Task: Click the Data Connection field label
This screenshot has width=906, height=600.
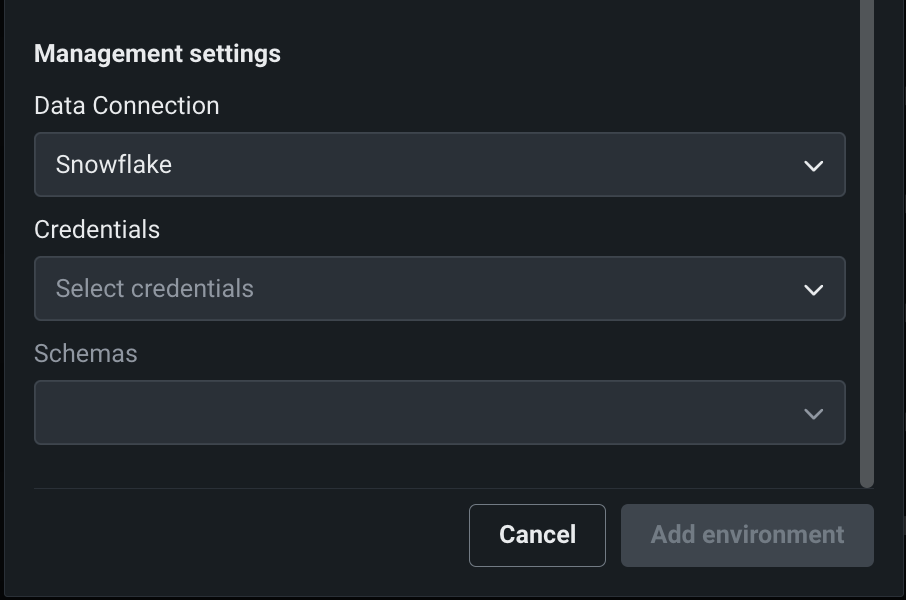Action: tap(126, 106)
